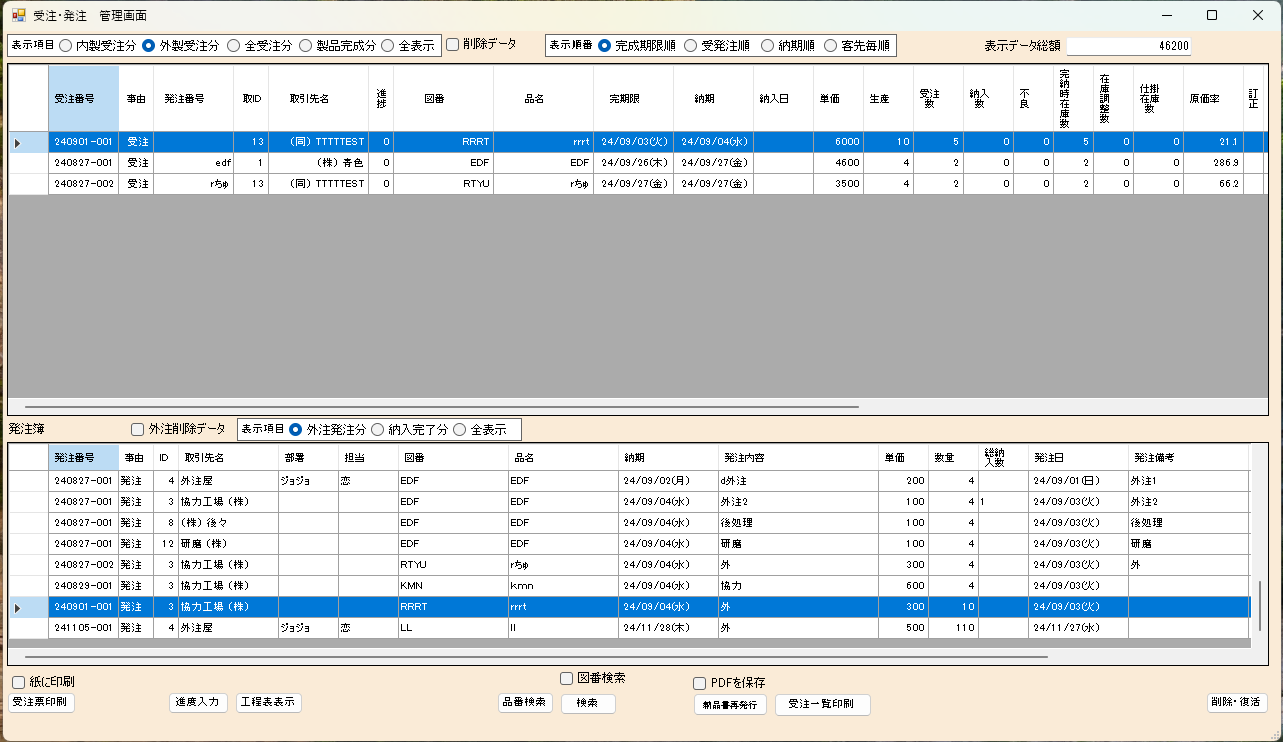Click the application icon in the title bar

pos(18,15)
